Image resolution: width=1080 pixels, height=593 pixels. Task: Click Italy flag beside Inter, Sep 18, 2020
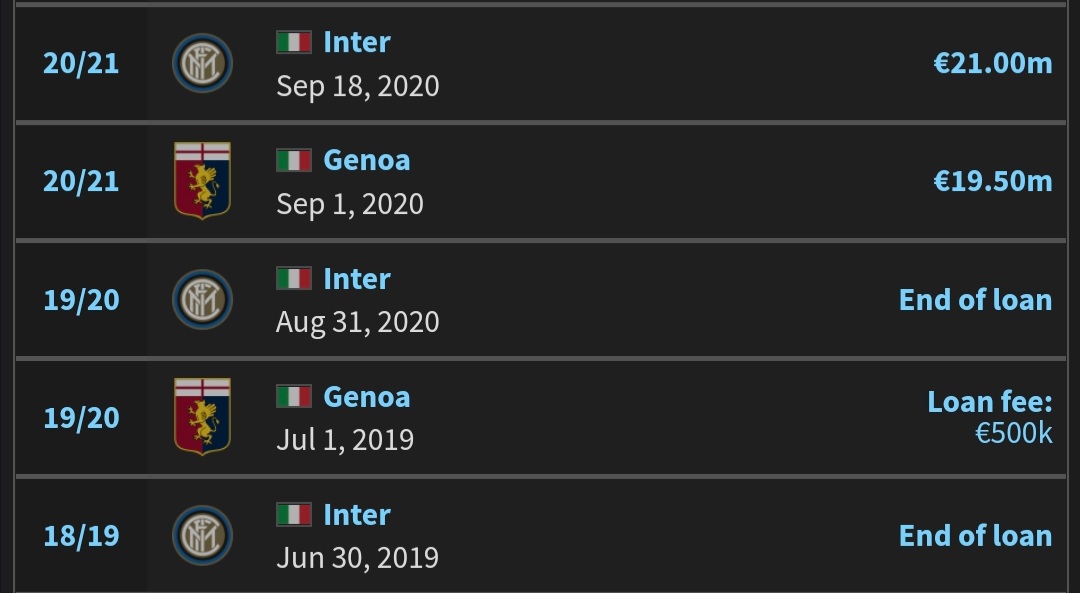click(x=294, y=42)
